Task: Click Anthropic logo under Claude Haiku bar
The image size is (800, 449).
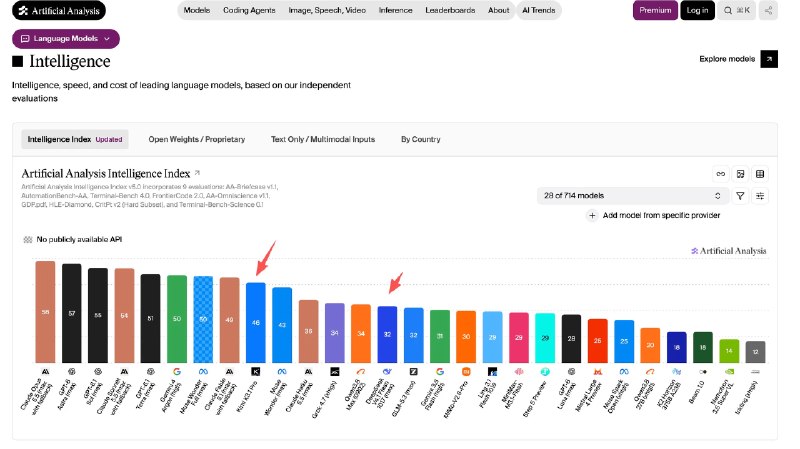Action: 308,371
